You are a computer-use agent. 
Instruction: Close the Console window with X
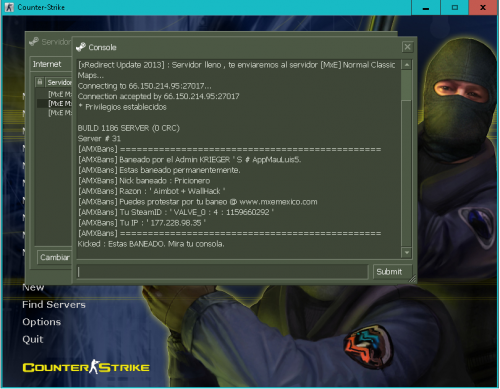pyautogui.click(x=407, y=47)
